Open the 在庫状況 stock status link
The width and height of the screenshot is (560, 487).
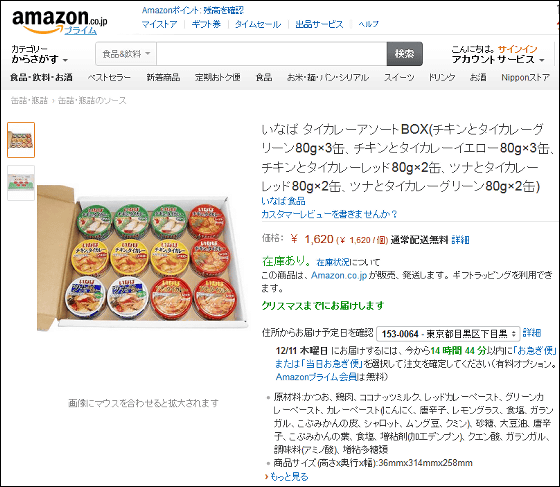[x=333, y=262]
